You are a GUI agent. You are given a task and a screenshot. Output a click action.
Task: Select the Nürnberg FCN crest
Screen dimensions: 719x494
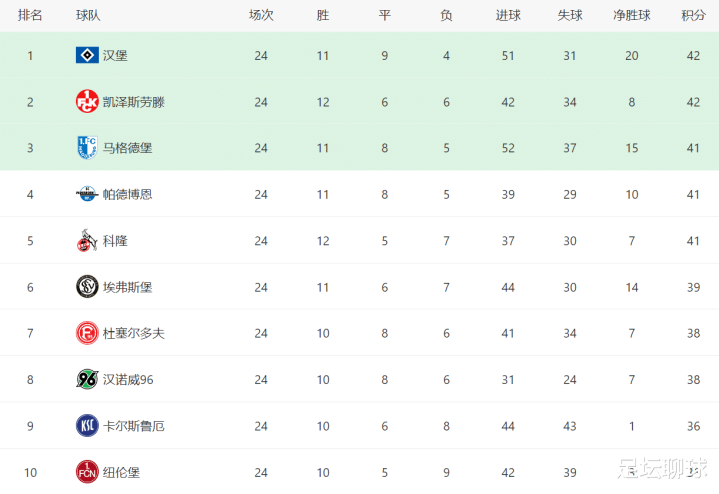87,472
